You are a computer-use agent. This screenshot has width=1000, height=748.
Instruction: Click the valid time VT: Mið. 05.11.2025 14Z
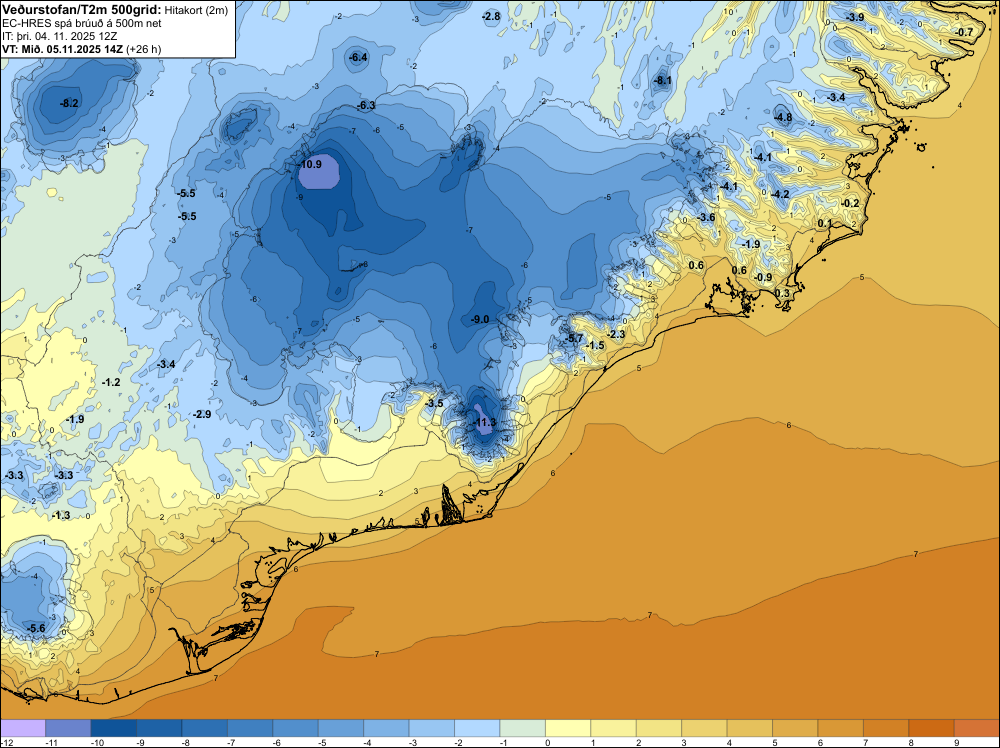(62, 49)
